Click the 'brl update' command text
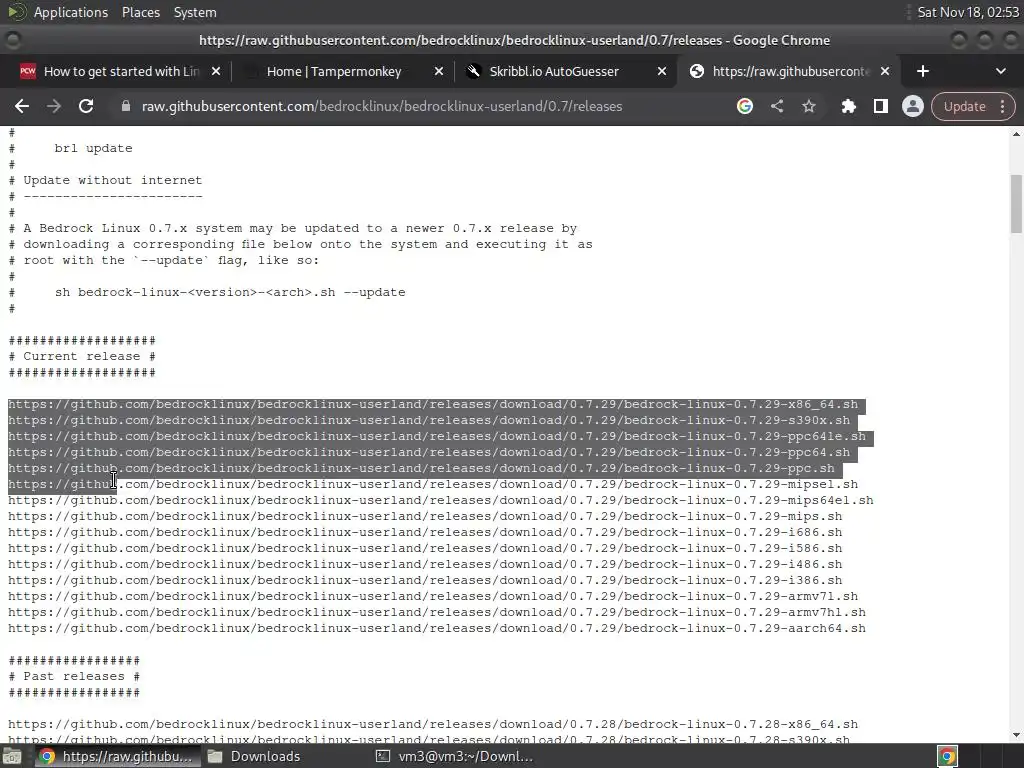This screenshot has height=768, width=1024. click(93, 148)
